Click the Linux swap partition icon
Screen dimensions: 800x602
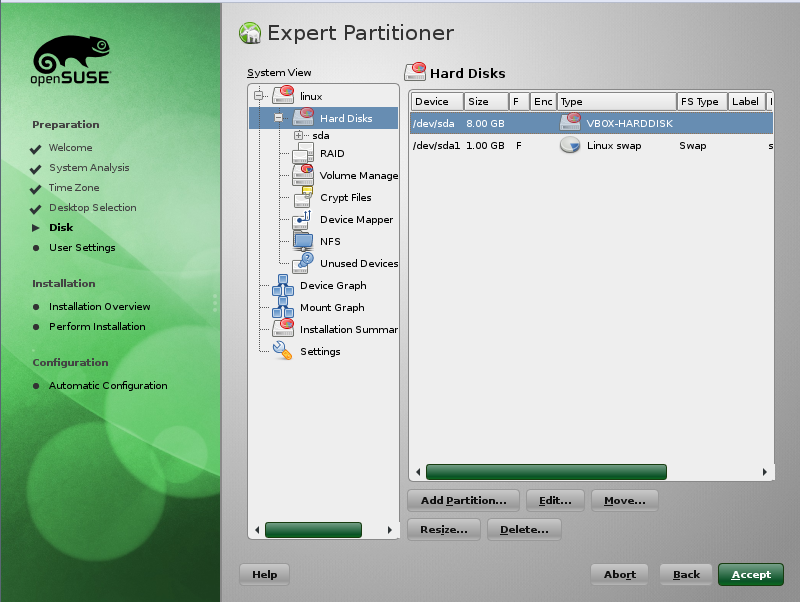570,145
